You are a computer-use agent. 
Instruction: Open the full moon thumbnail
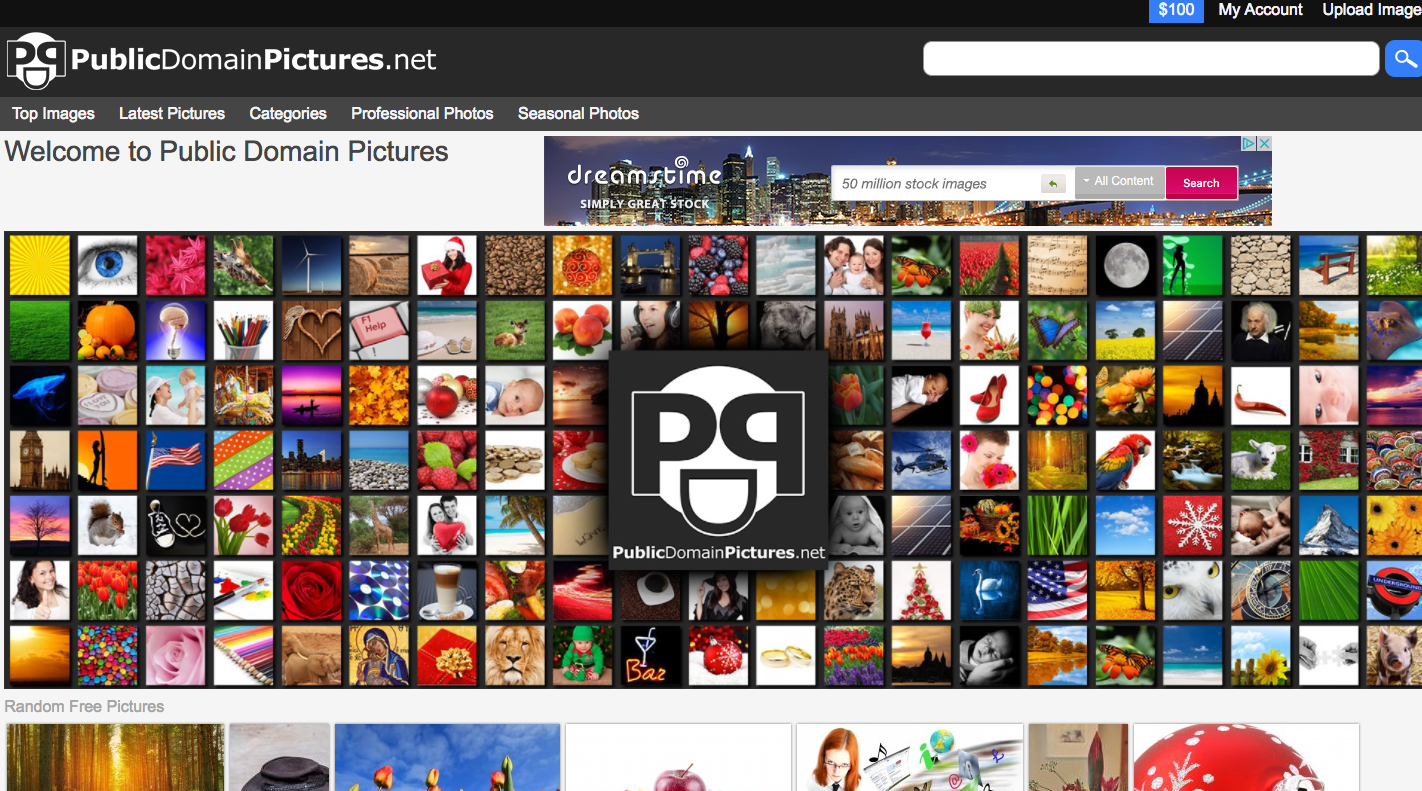1125,265
